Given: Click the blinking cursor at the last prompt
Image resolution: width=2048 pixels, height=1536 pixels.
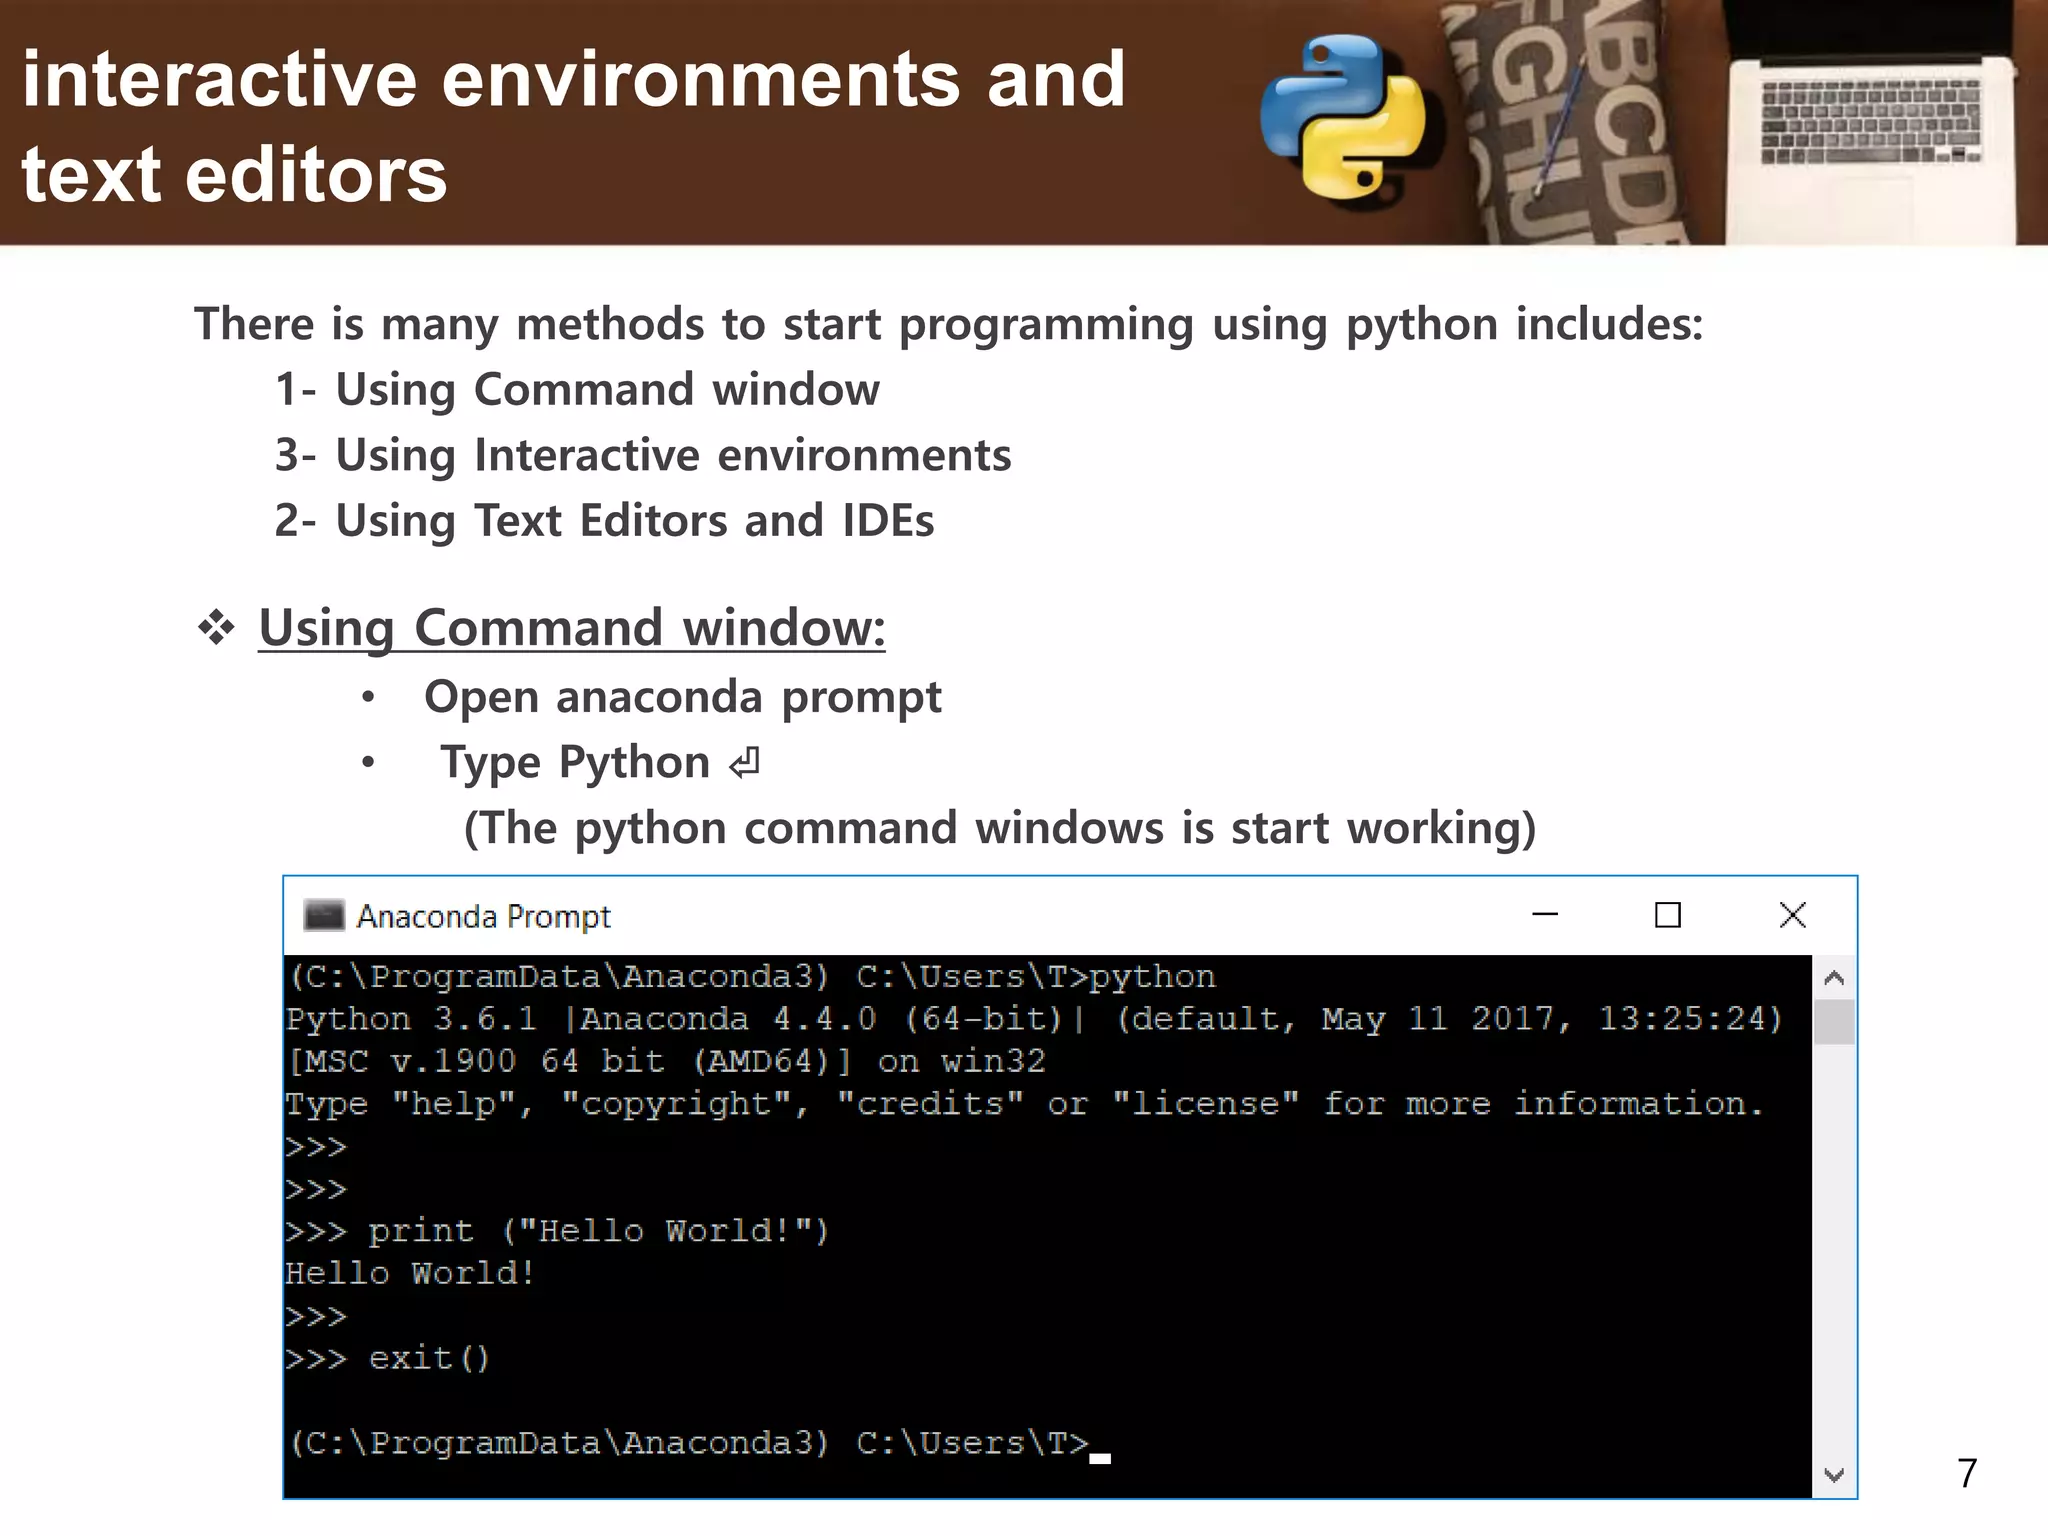Looking at the screenshot, I should click(x=1100, y=1459).
